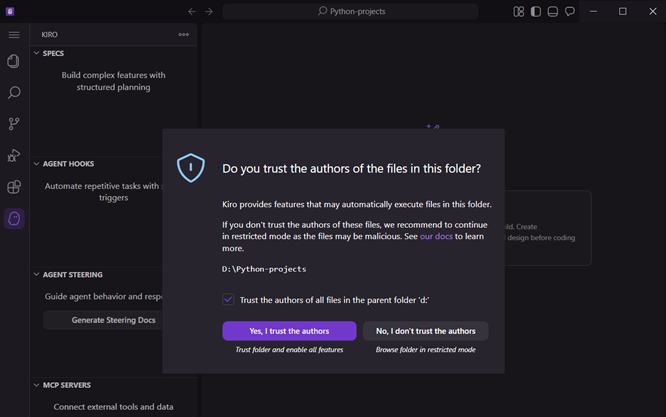Click the Kiro app logo
Screen dimensions: 666x417
[x=10, y=11]
